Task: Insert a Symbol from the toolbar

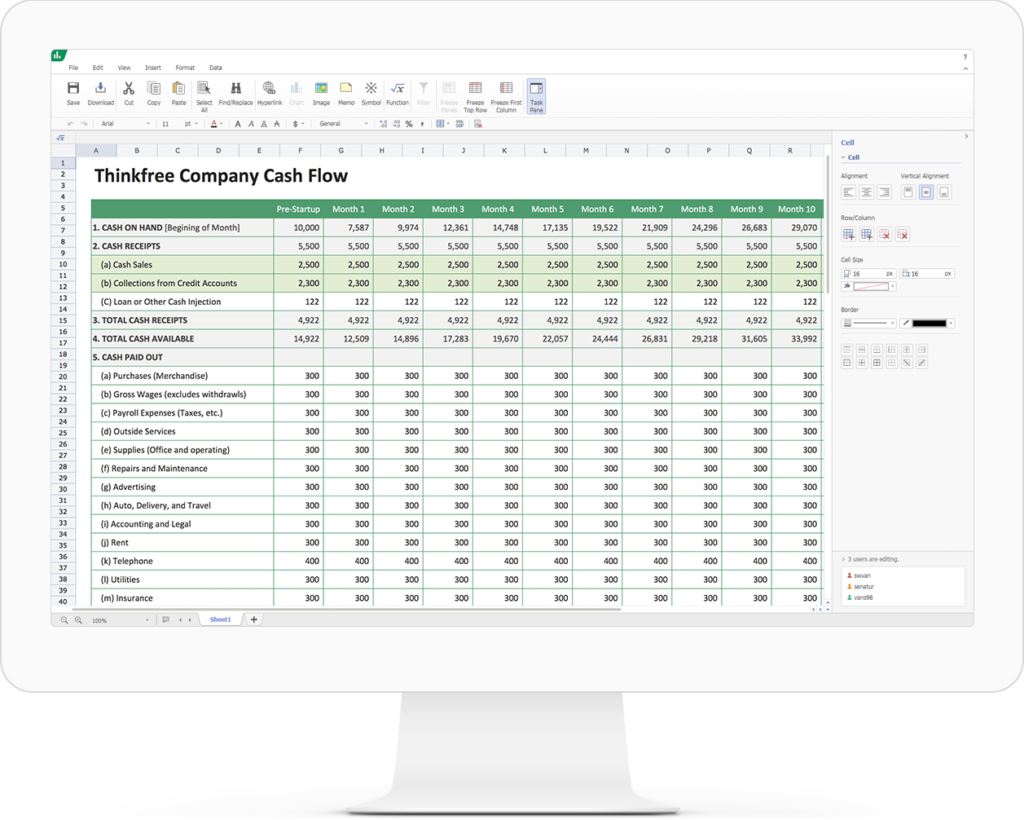Action: (371, 94)
